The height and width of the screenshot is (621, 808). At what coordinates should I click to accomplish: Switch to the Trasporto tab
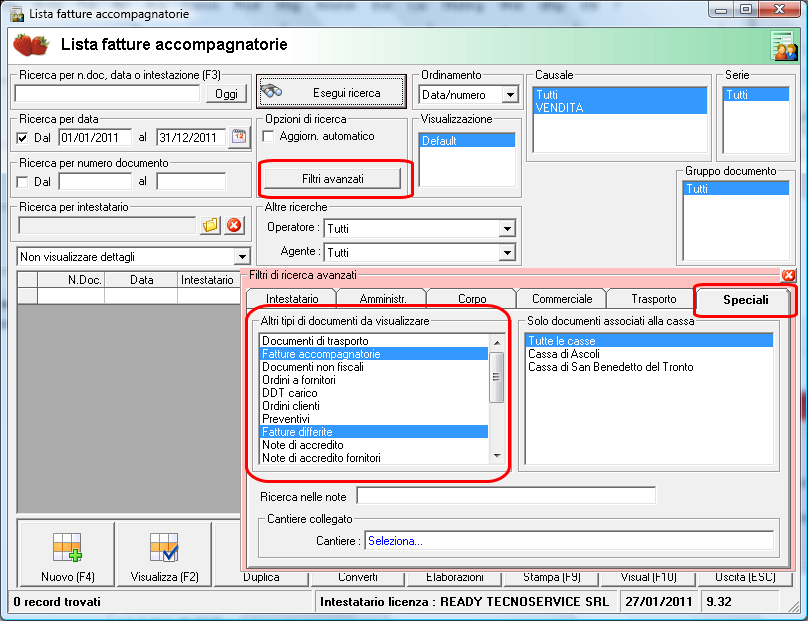[x=653, y=299]
